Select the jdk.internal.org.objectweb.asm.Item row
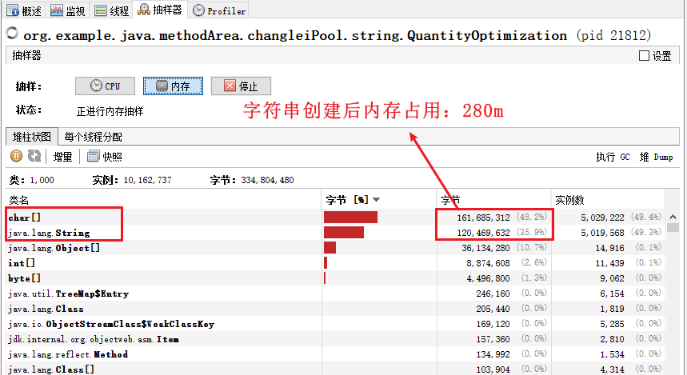The width and height of the screenshot is (687, 375). [335, 339]
